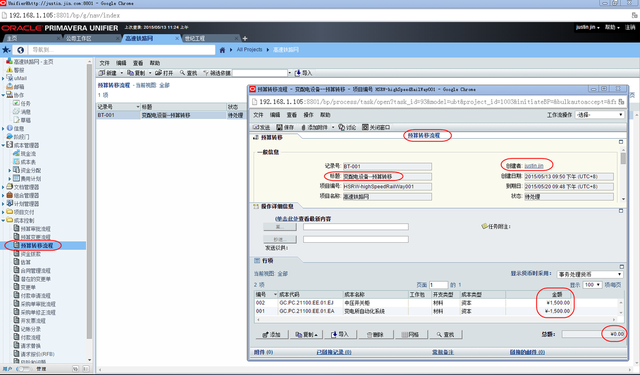
Task: Open the 显示 100 rows dropdown
Action: [592, 285]
